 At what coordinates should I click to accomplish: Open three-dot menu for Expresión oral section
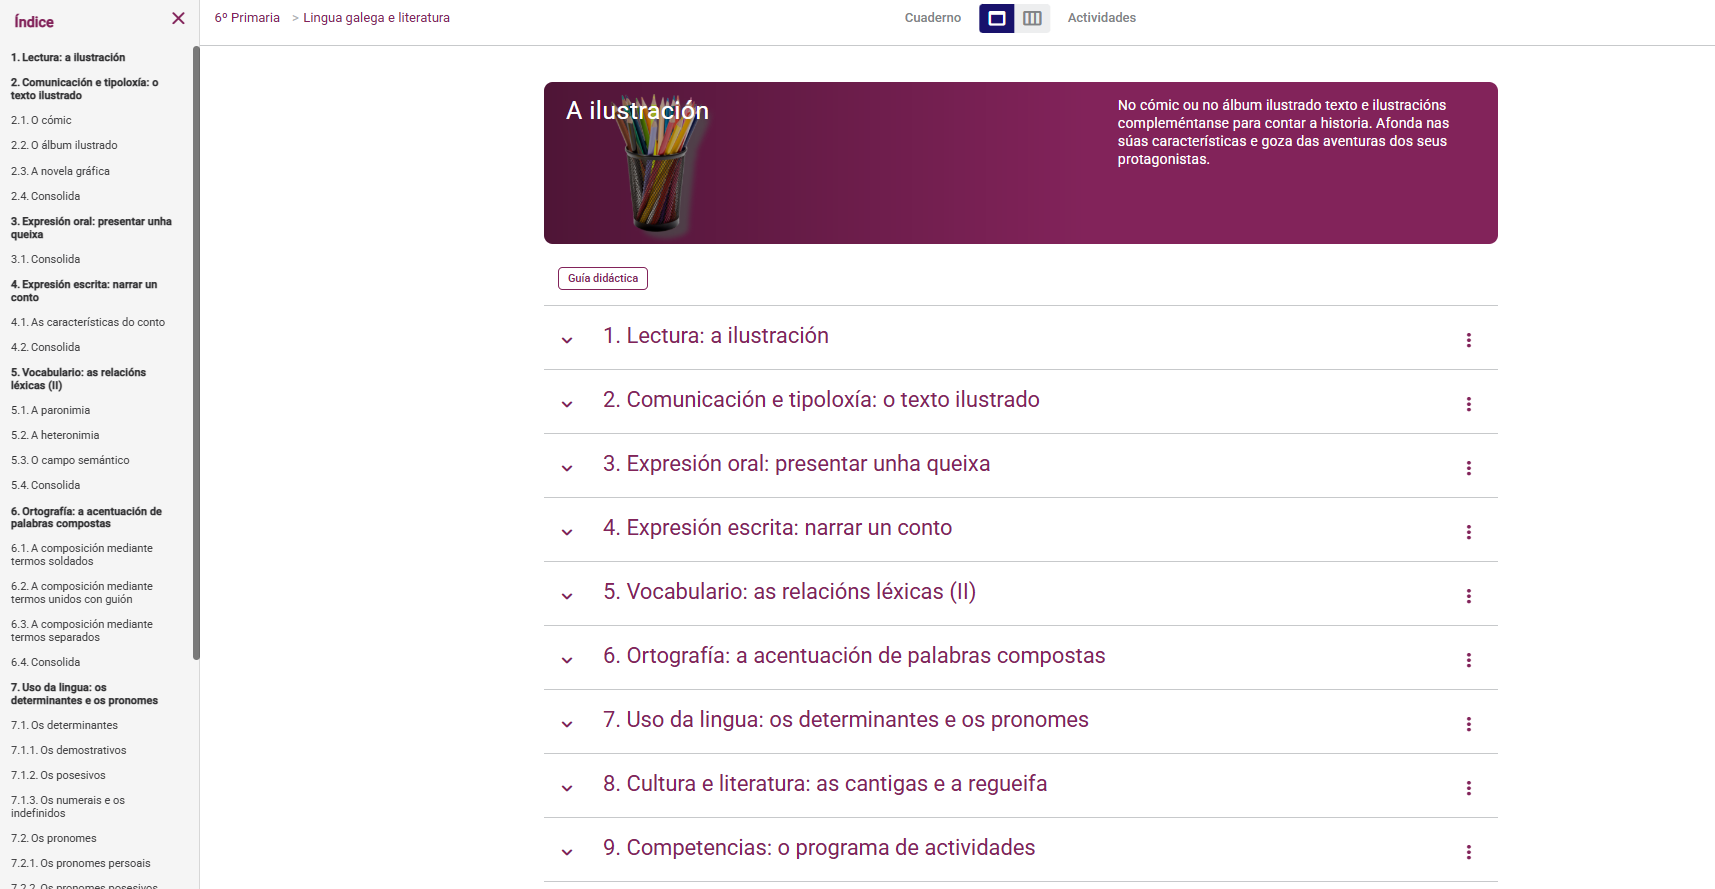tap(1468, 468)
